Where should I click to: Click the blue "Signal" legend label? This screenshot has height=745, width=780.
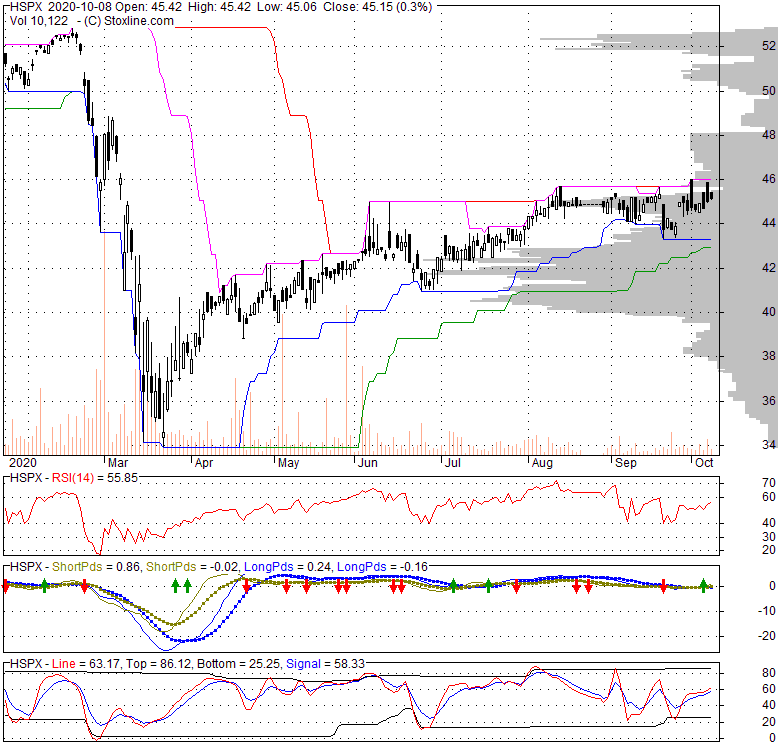coord(303,664)
